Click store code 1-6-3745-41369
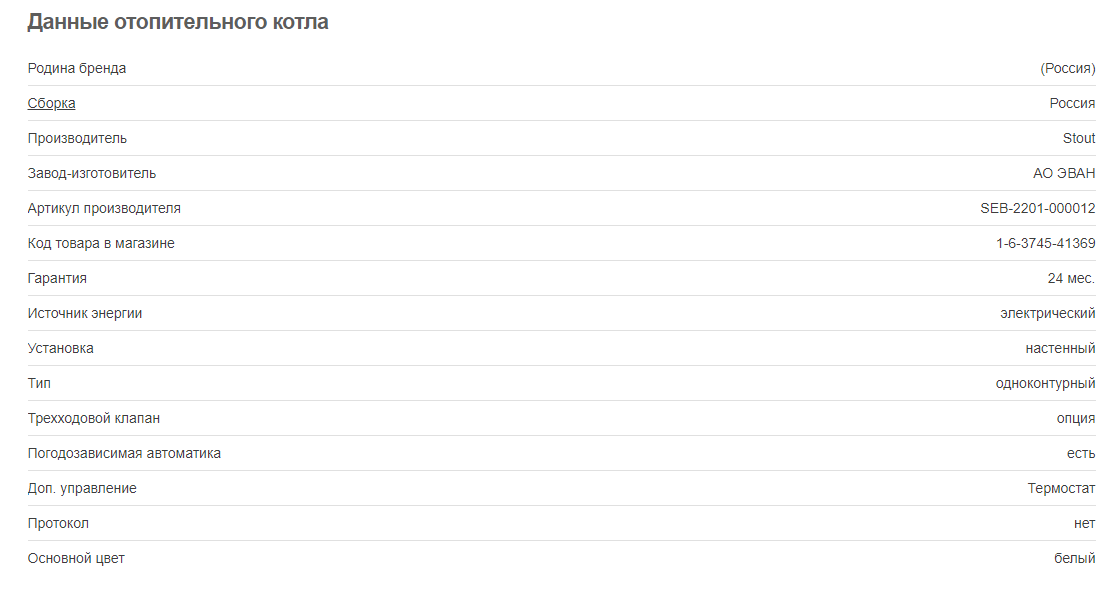Image resolution: width=1114 pixels, height=589 pixels. click(x=1045, y=243)
